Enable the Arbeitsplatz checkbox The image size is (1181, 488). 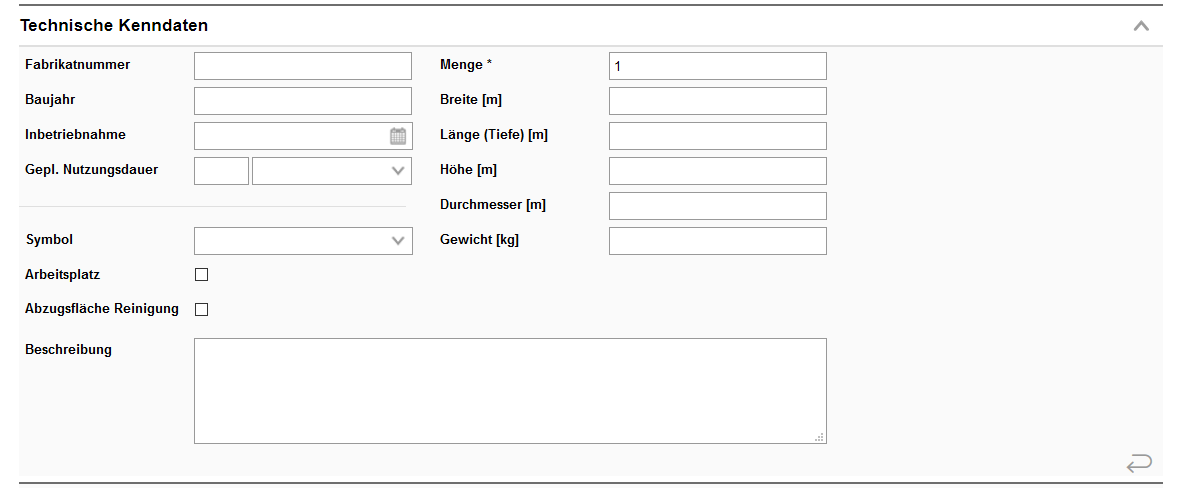201,275
